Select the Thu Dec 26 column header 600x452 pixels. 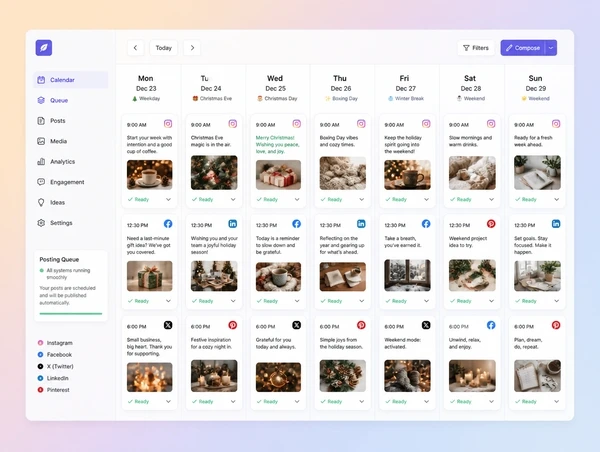coord(341,88)
